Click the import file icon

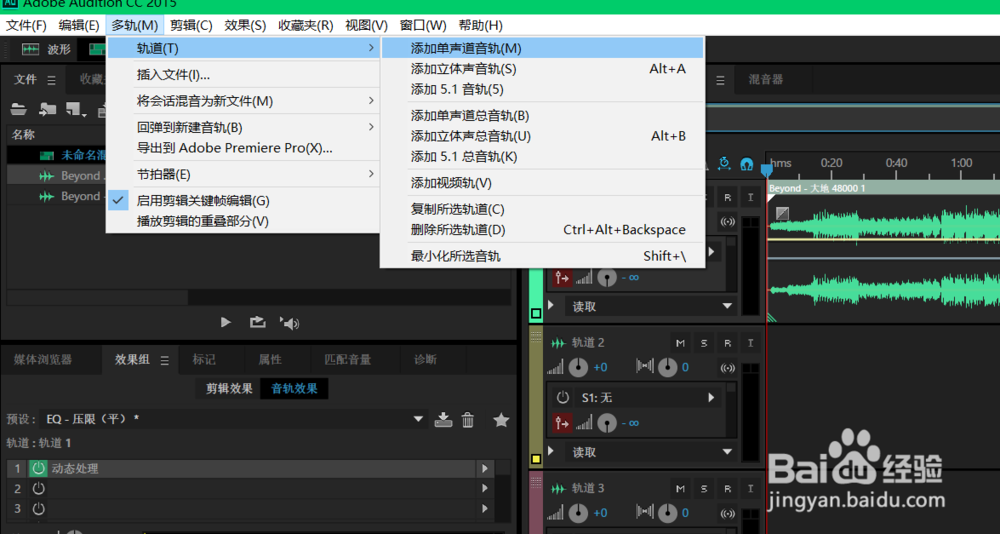[48, 109]
